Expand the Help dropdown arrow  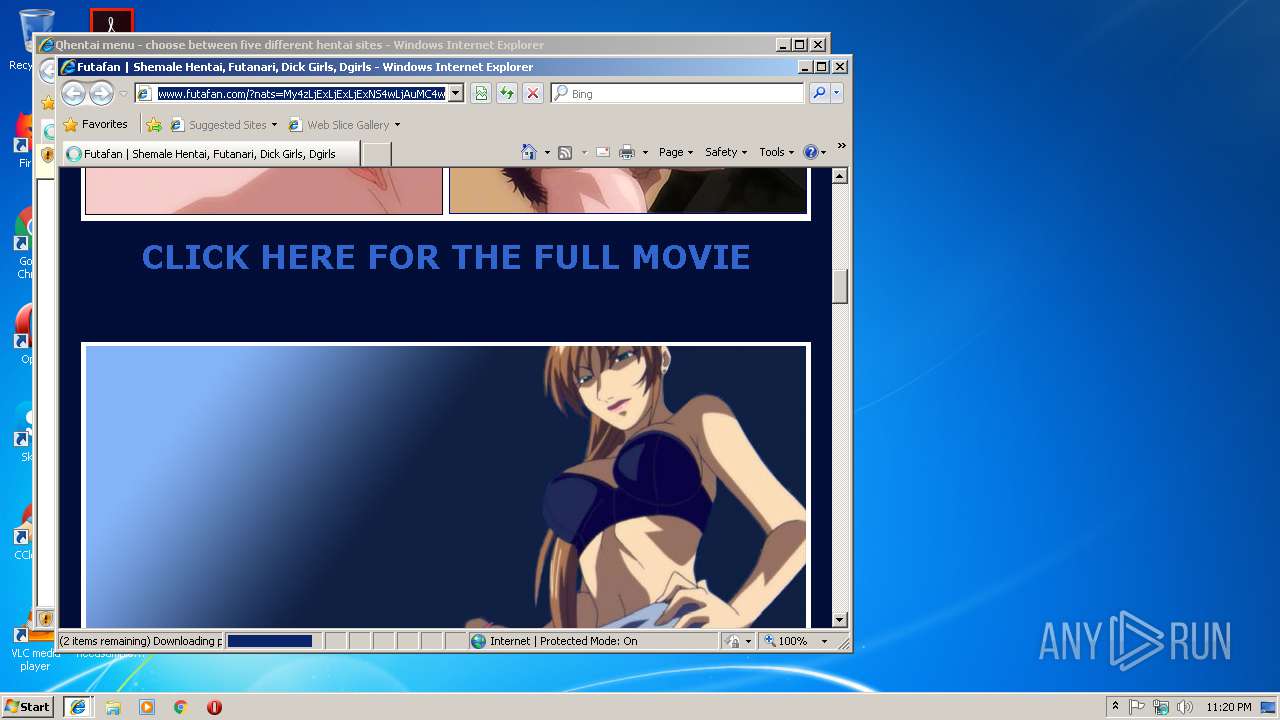[824, 153]
